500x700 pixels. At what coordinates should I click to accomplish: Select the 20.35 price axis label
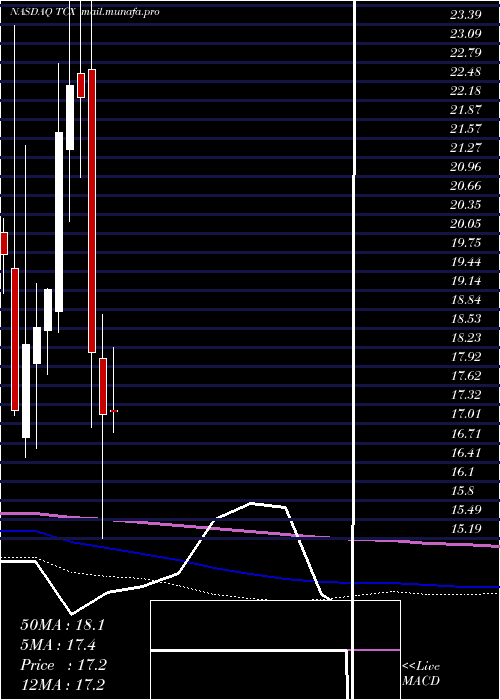click(x=466, y=205)
